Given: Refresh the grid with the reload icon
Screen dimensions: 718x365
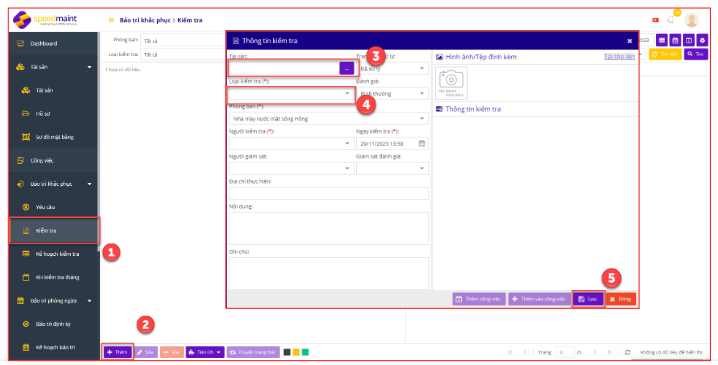Looking at the screenshot, I should pyautogui.click(x=627, y=352).
